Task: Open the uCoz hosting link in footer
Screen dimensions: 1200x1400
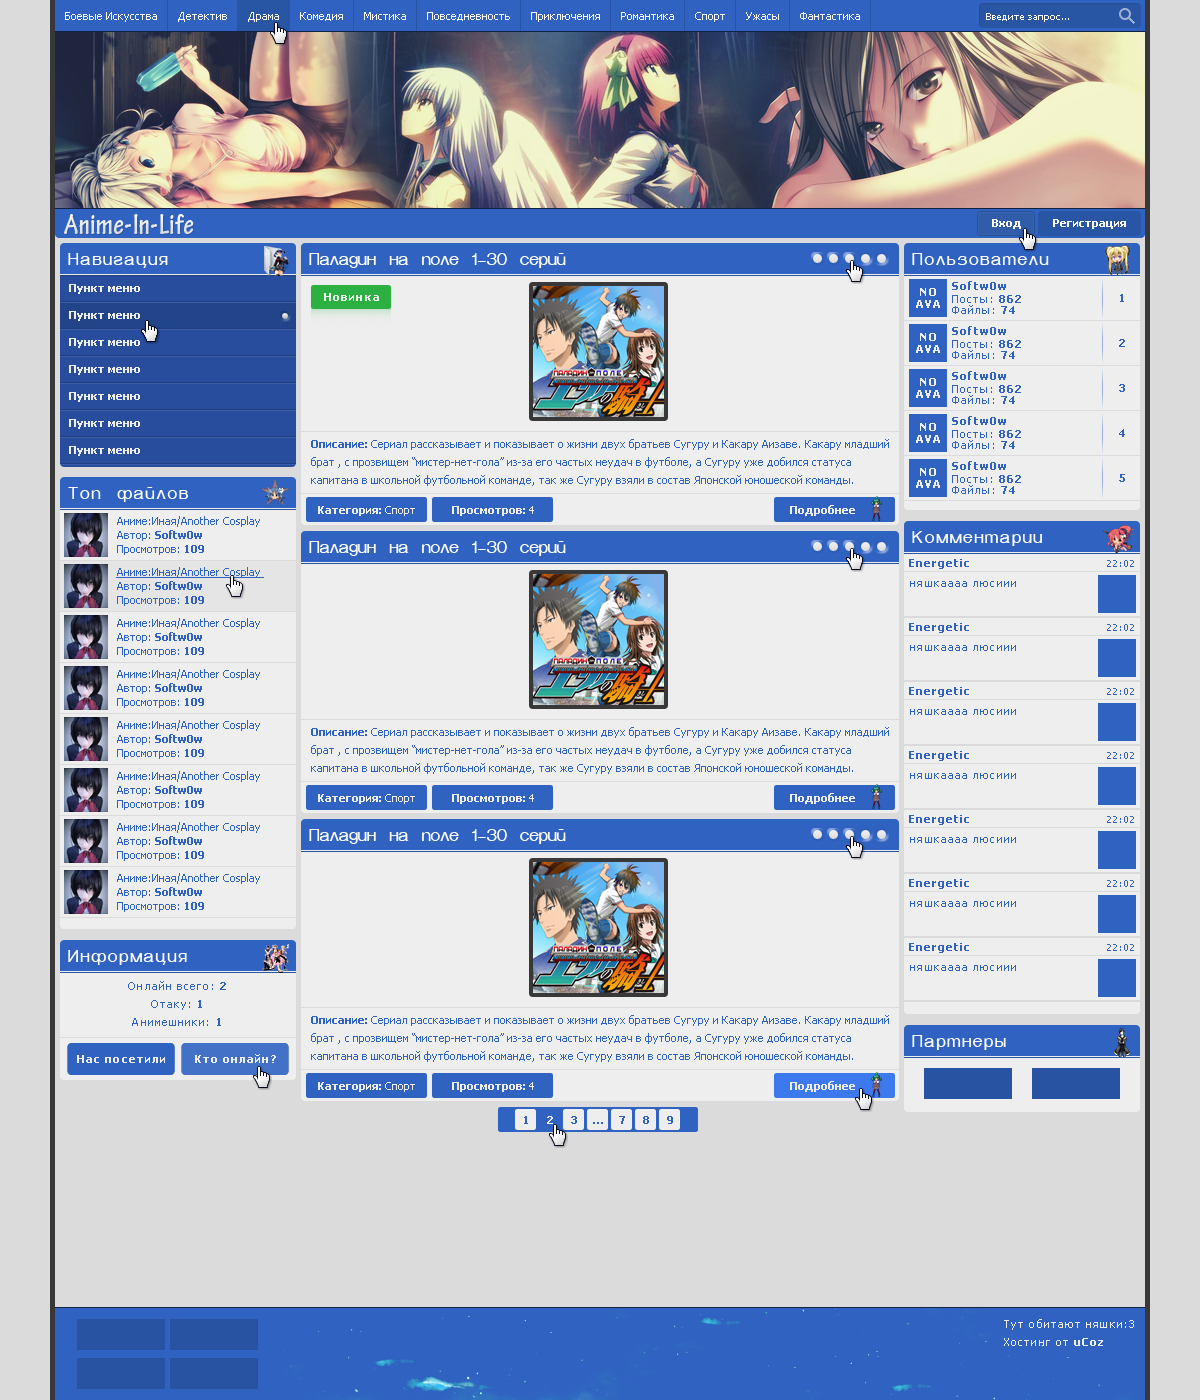Action: [1088, 1342]
